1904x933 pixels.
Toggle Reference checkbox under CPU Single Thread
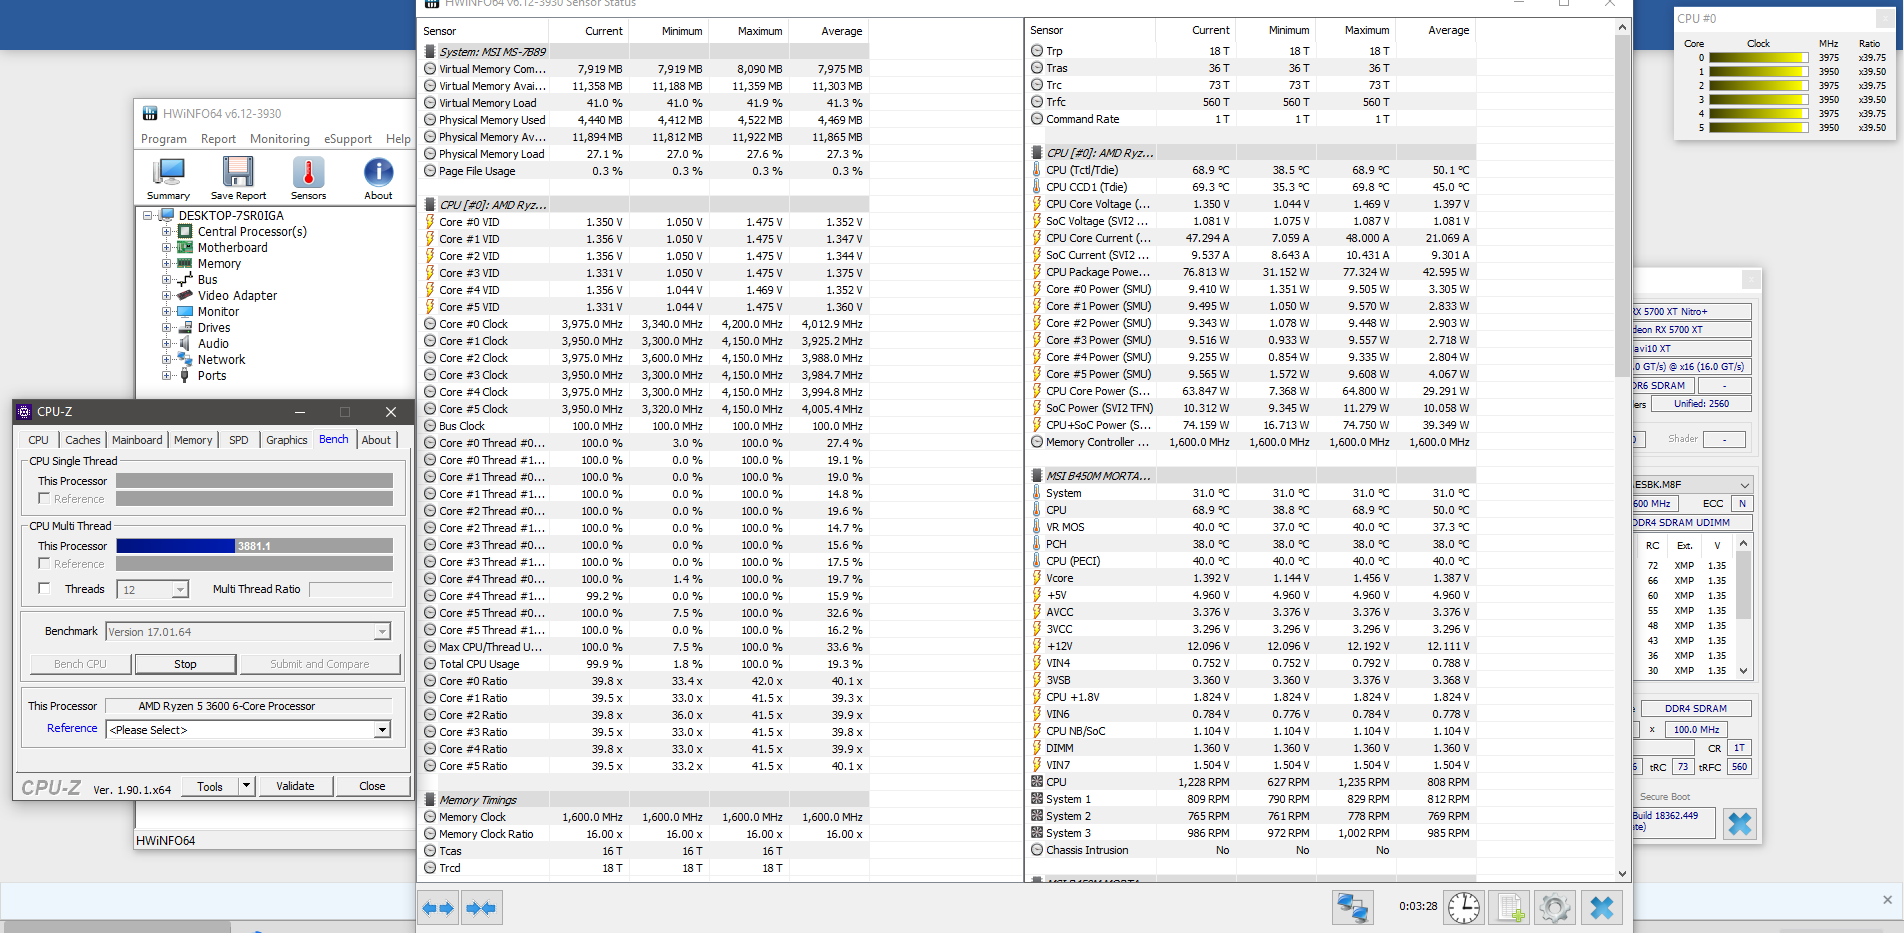click(44, 498)
